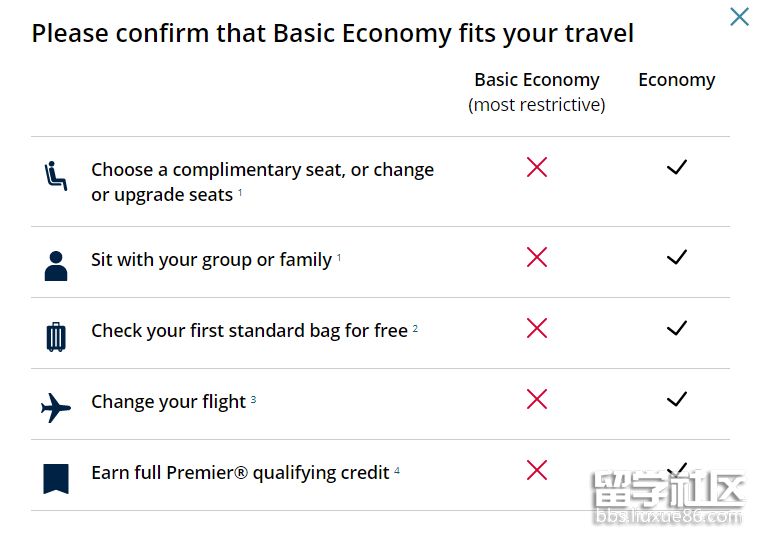
Task: Click the person icon for group seating
Action: coord(56,265)
